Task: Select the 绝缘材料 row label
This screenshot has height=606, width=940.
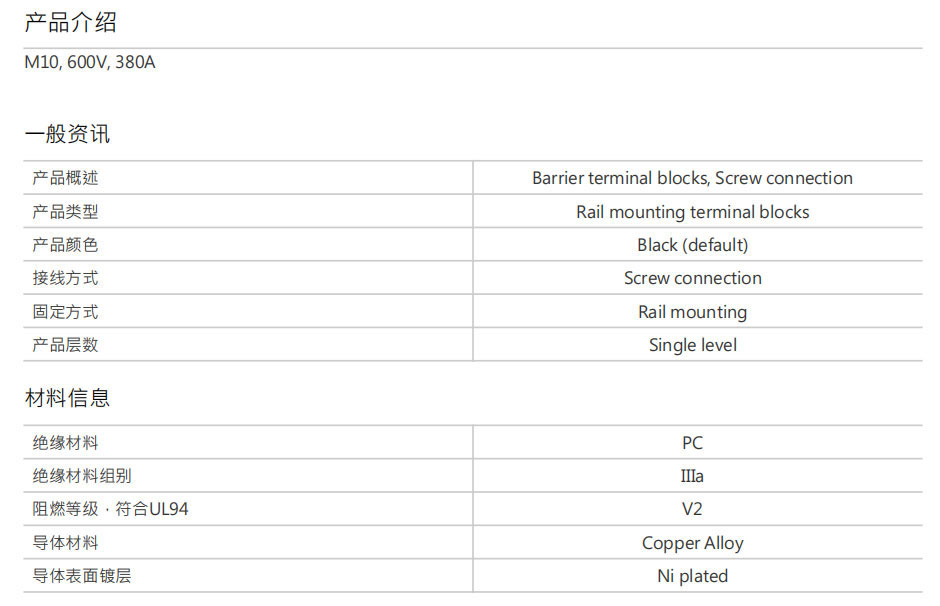Action: 65,443
